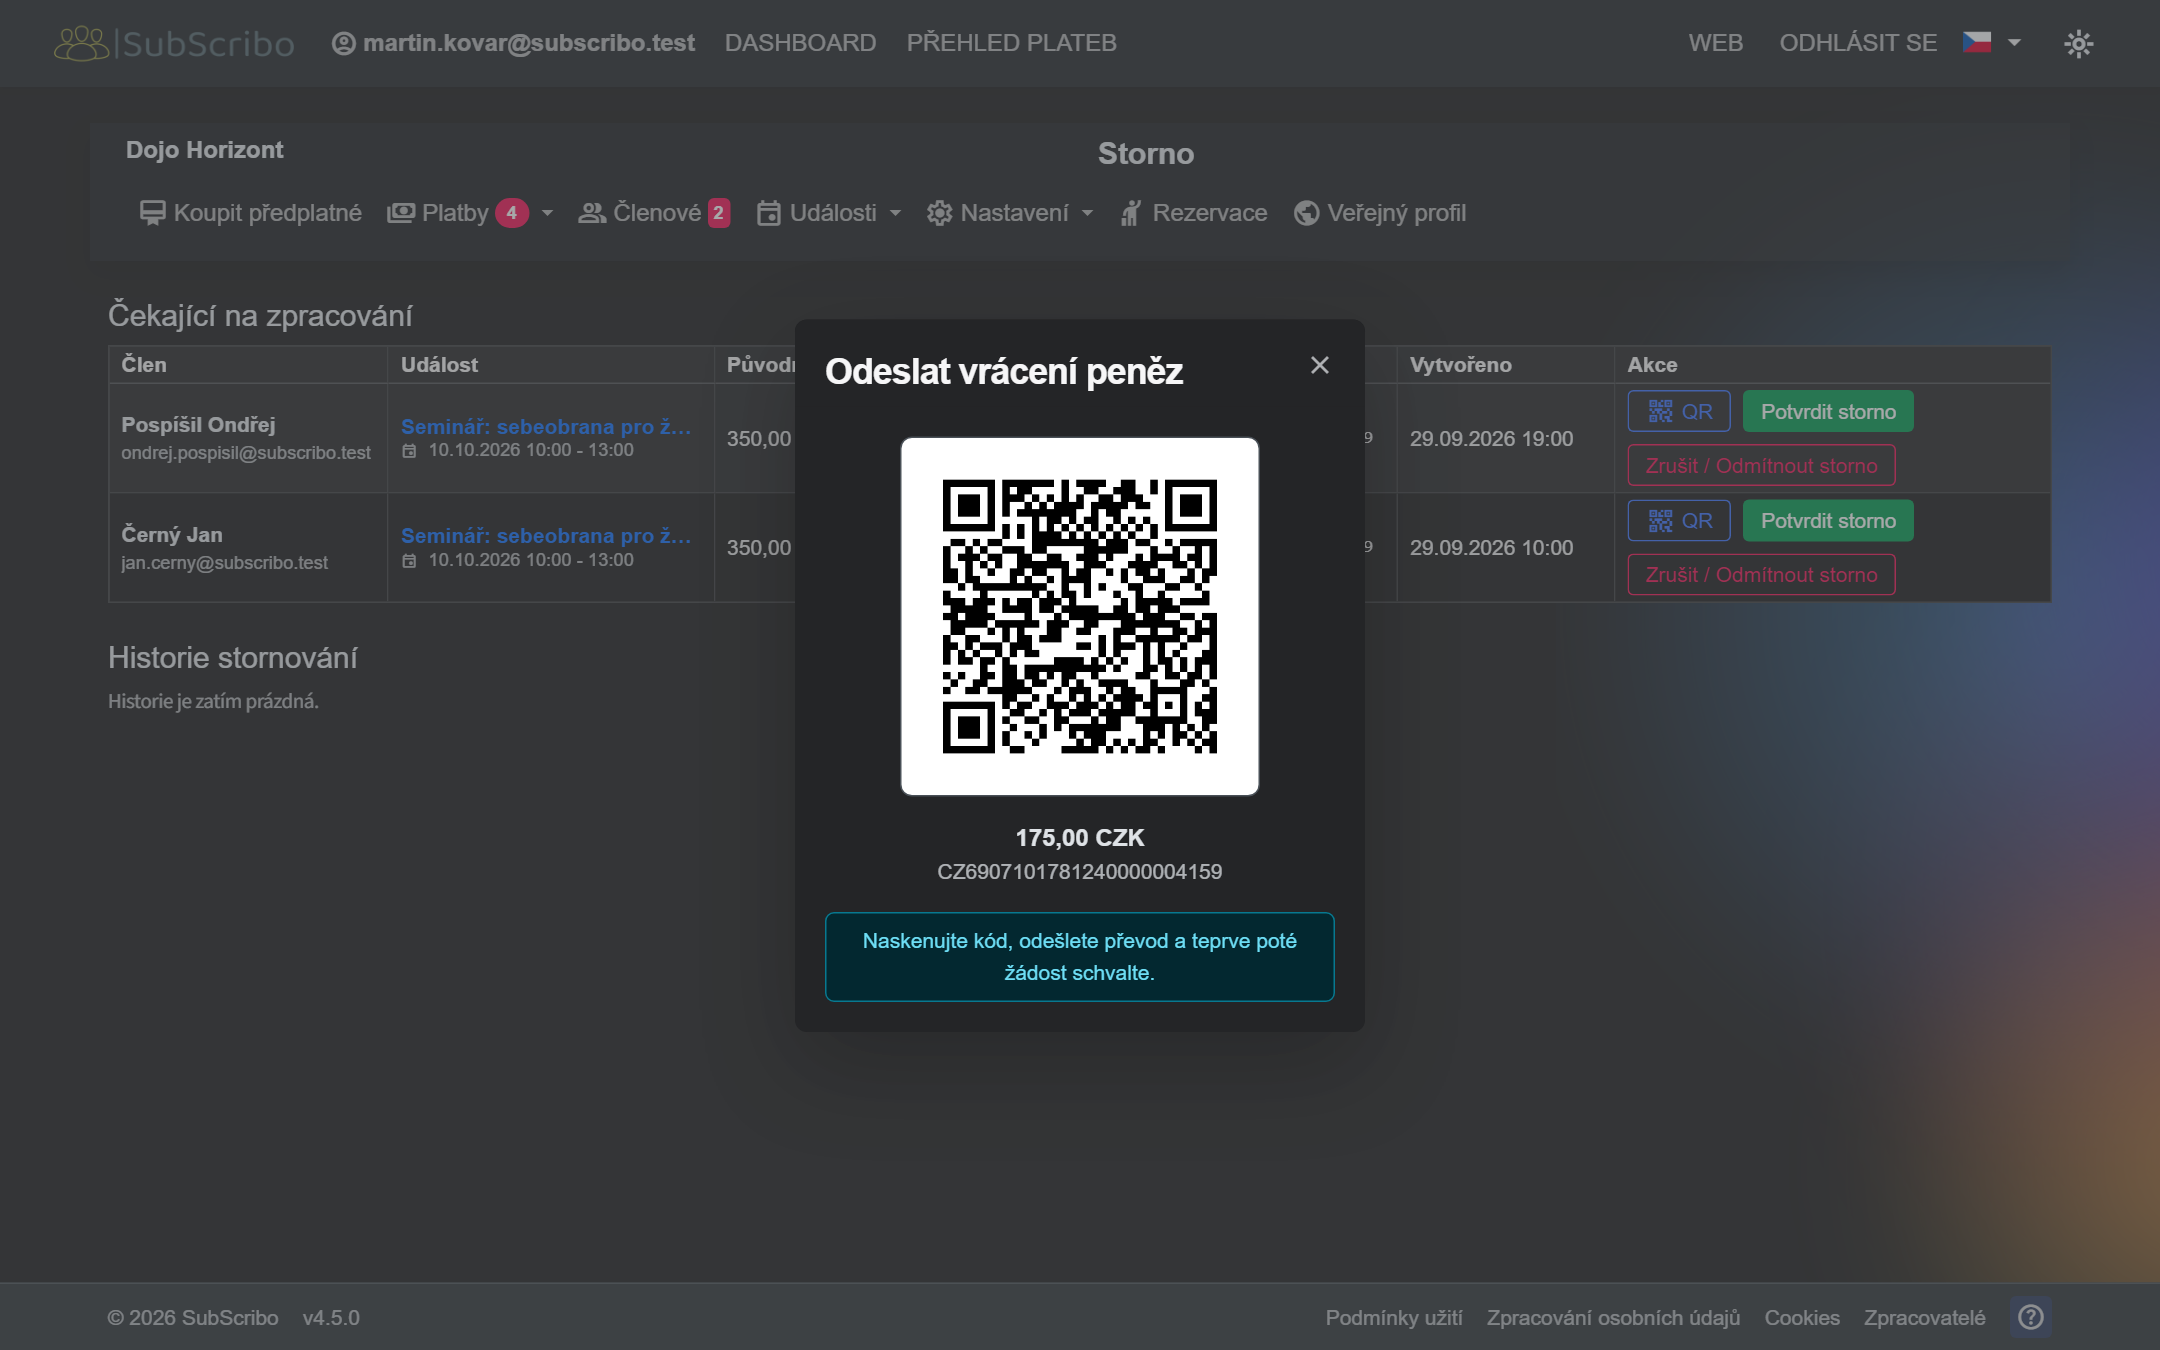The image size is (2160, 1350).
Task: Click the Nastavení gear icon
Action: (x=939, y=213)
